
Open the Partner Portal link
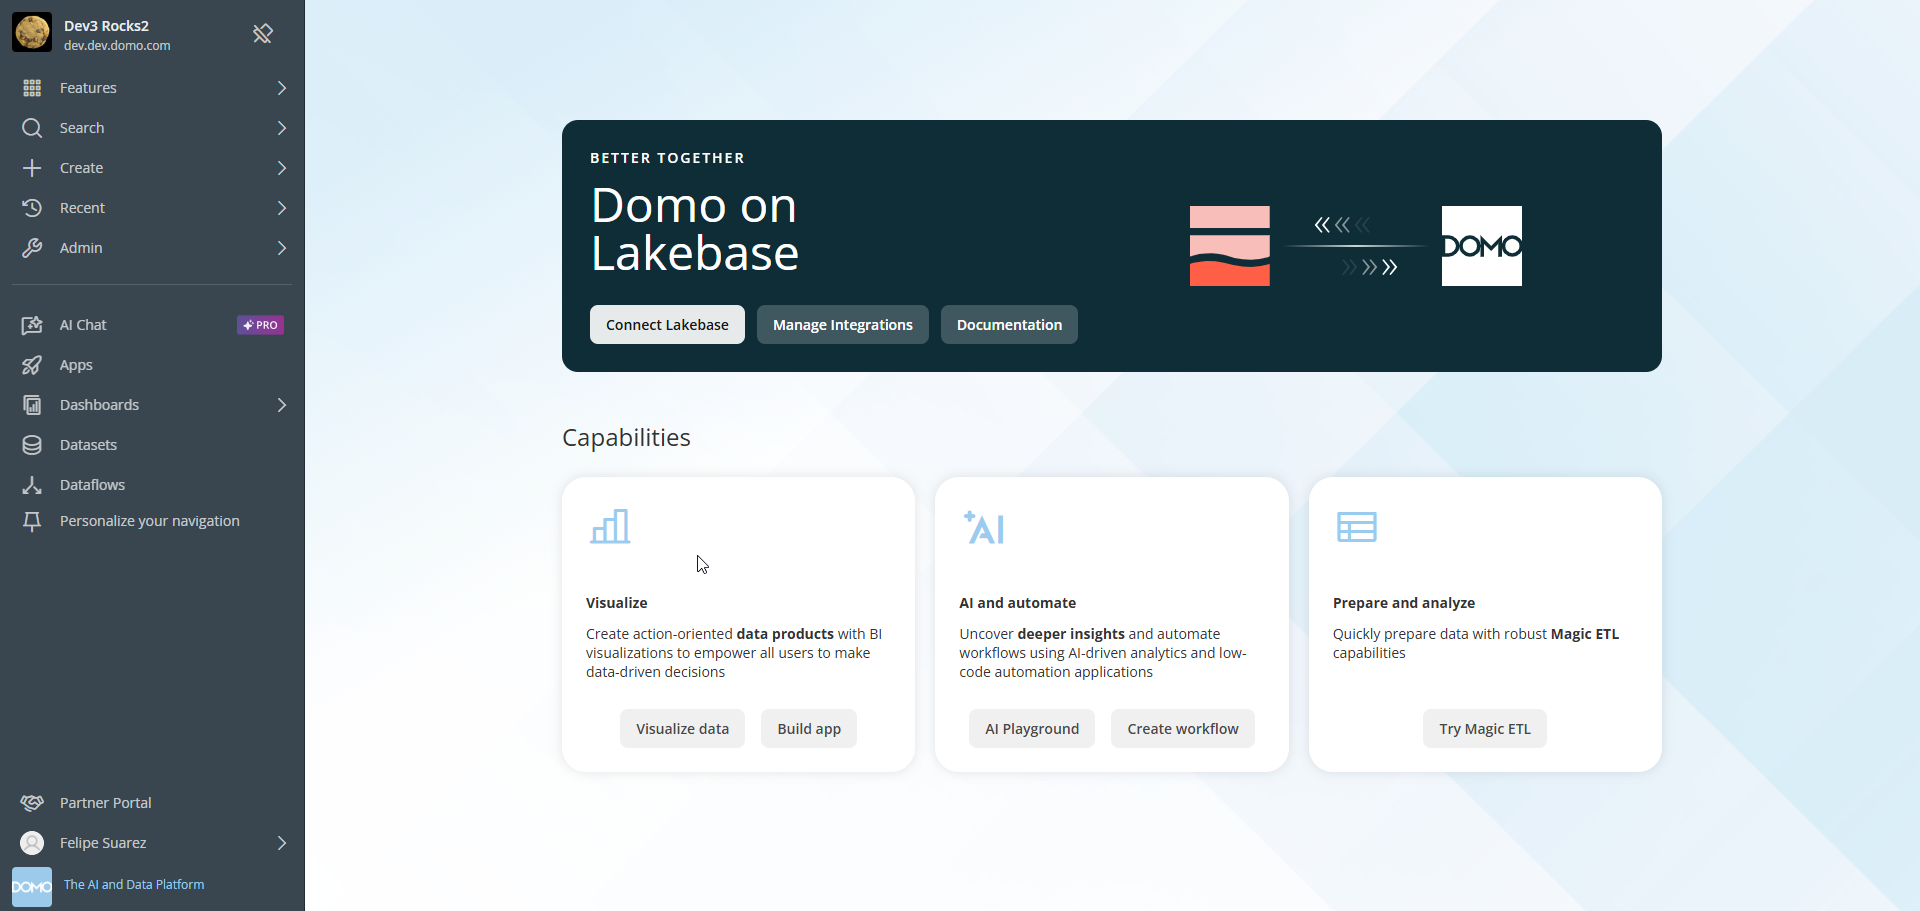pyautogui.click(x=152, y=803)
